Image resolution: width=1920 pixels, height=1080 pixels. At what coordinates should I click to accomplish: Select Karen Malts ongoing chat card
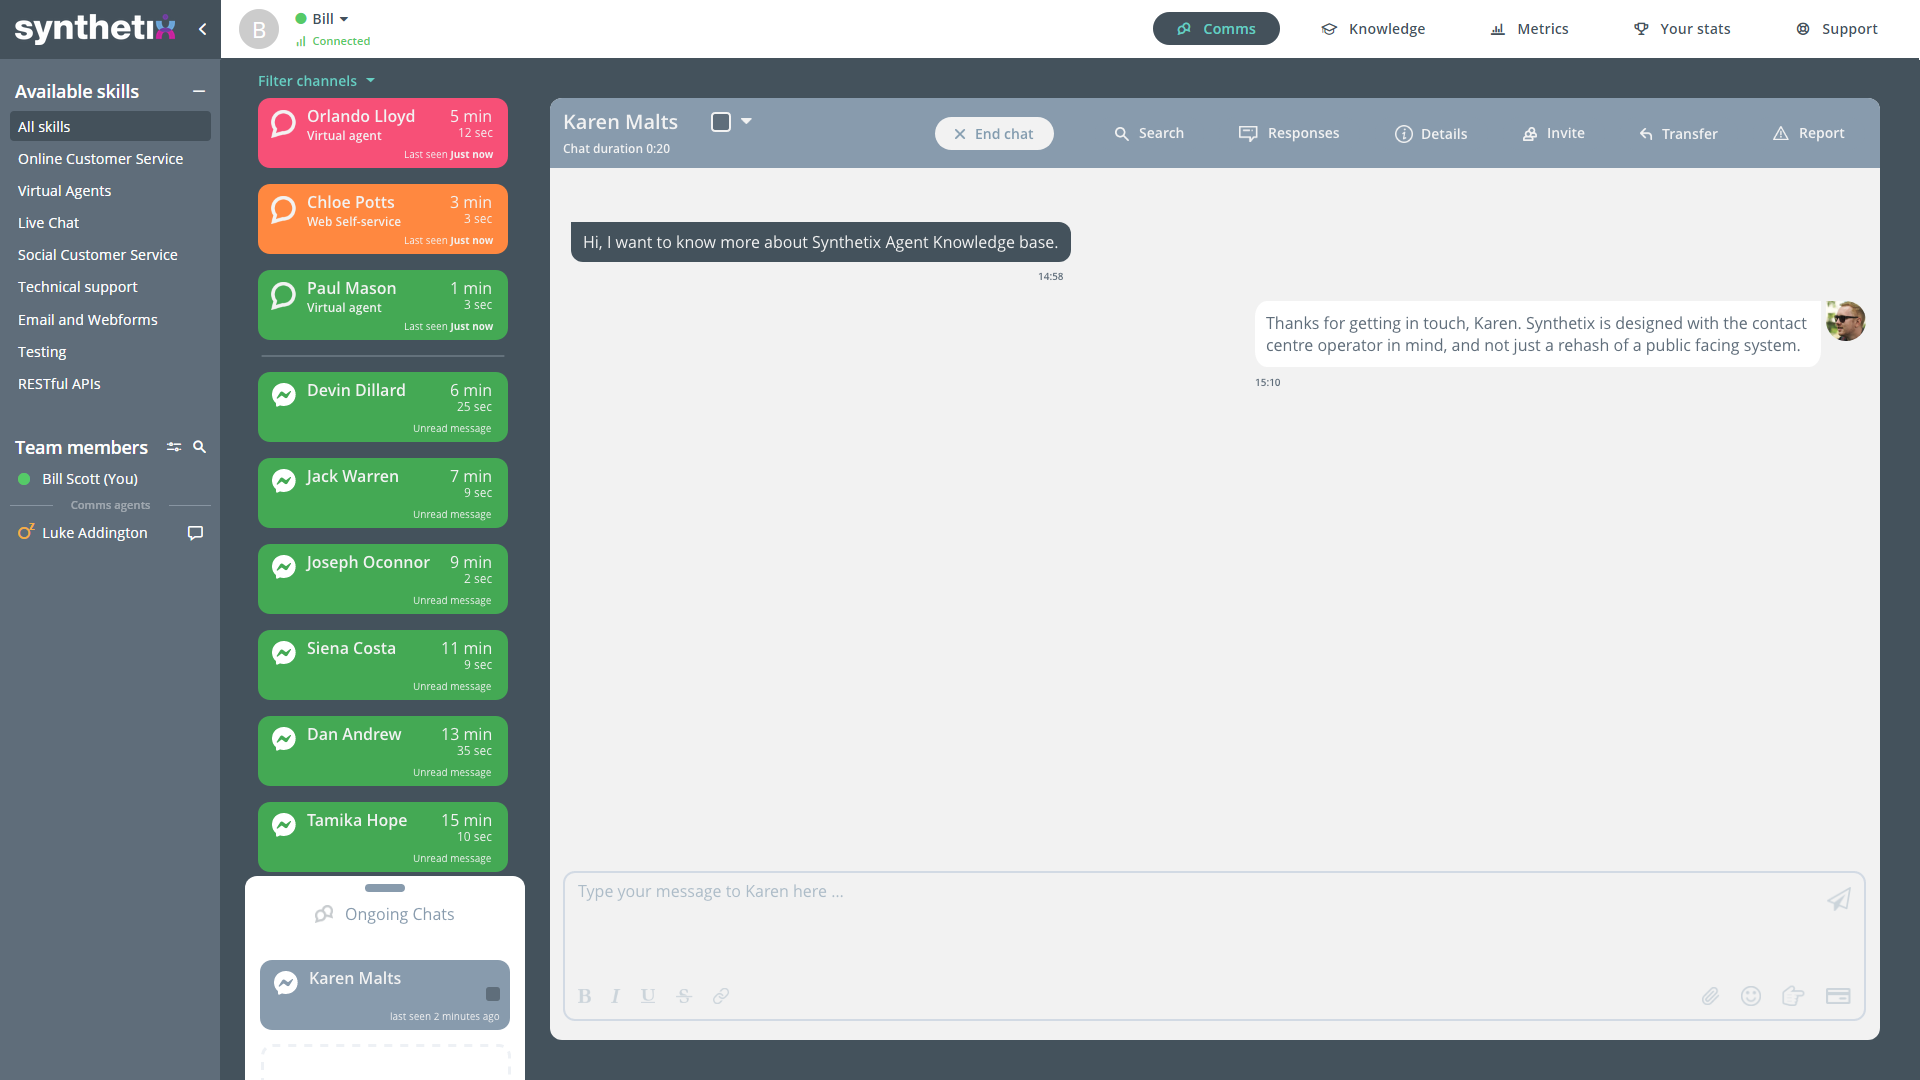click(385, 995)
